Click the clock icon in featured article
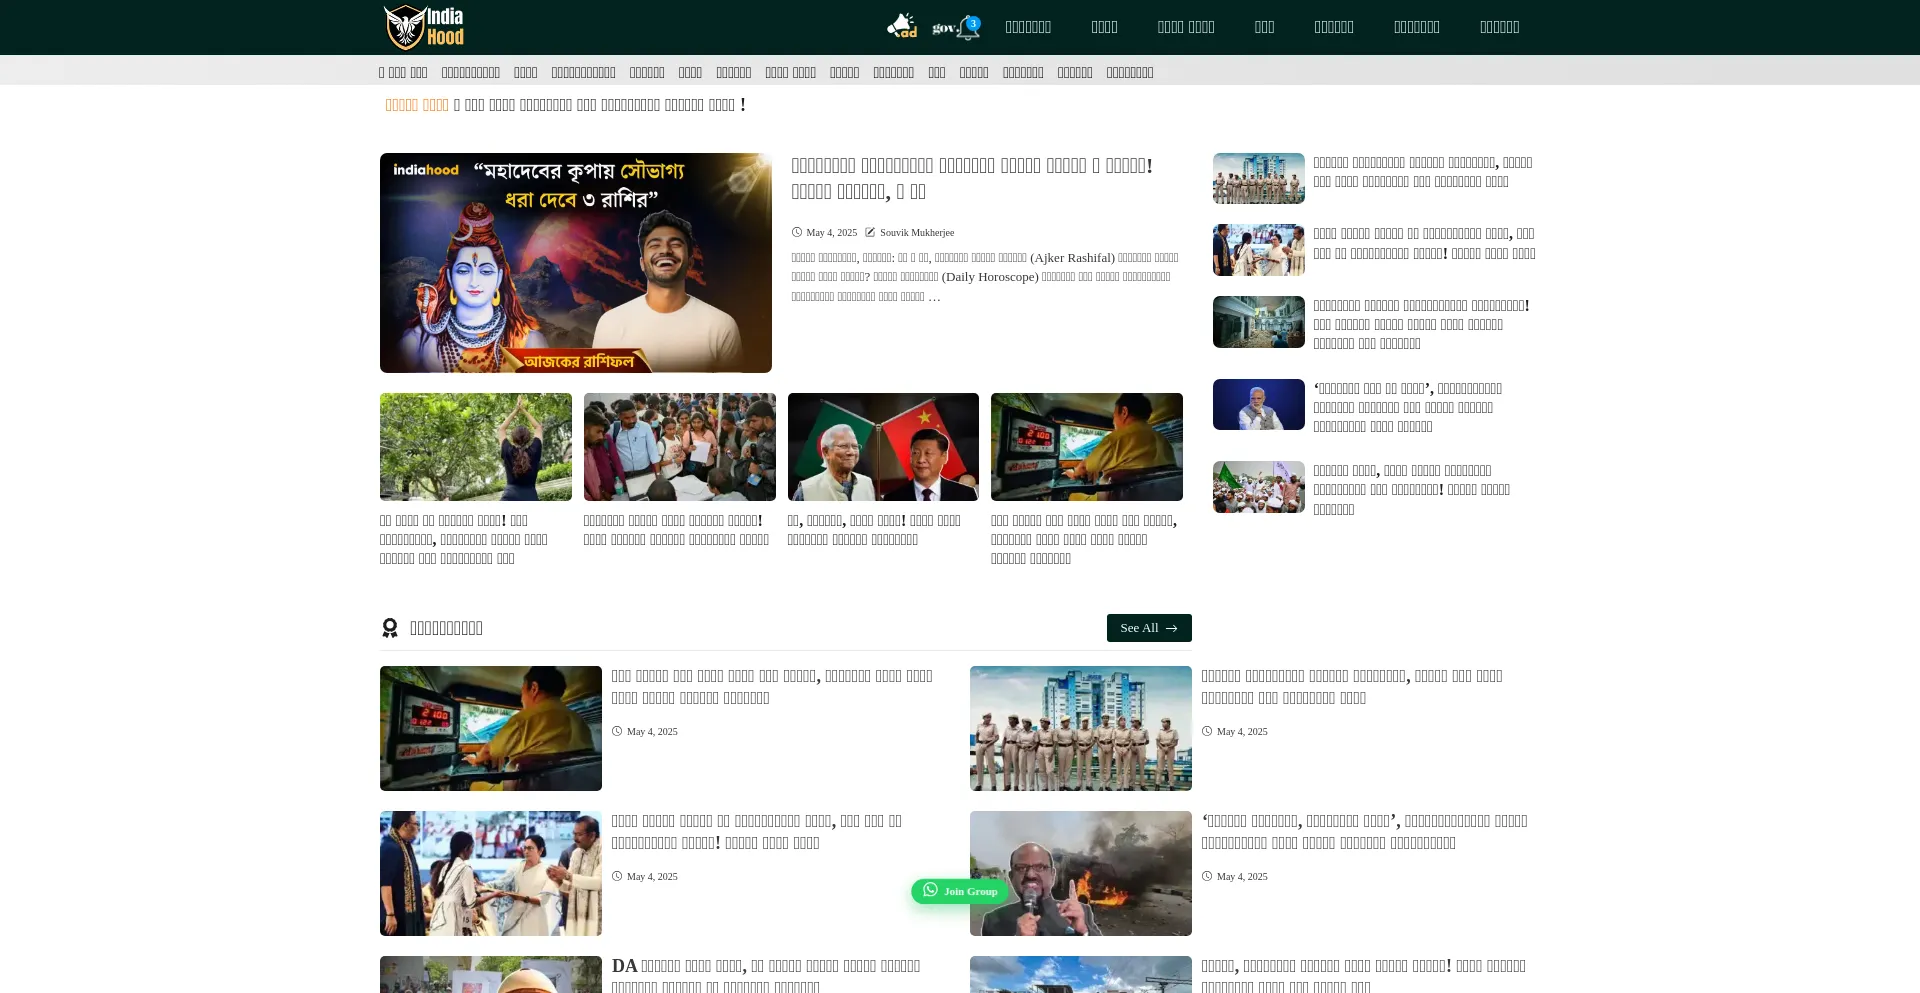Viewport: 1920px width, 993px height. [x=797, y=232]
